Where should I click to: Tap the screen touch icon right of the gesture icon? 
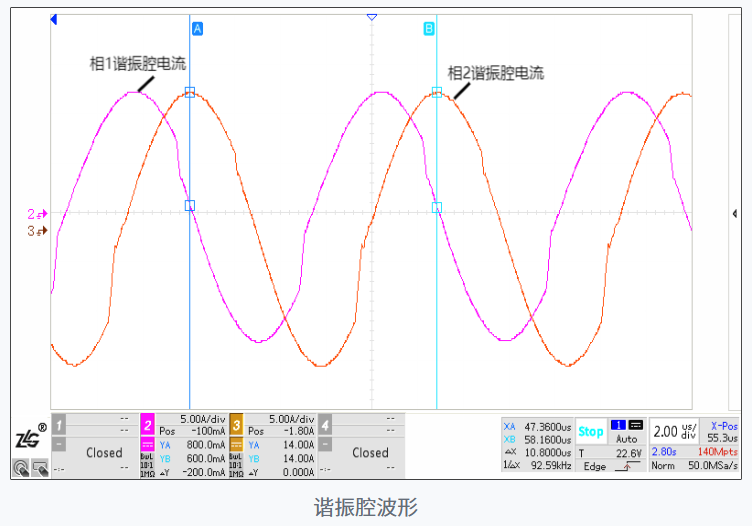click(40, 468)
